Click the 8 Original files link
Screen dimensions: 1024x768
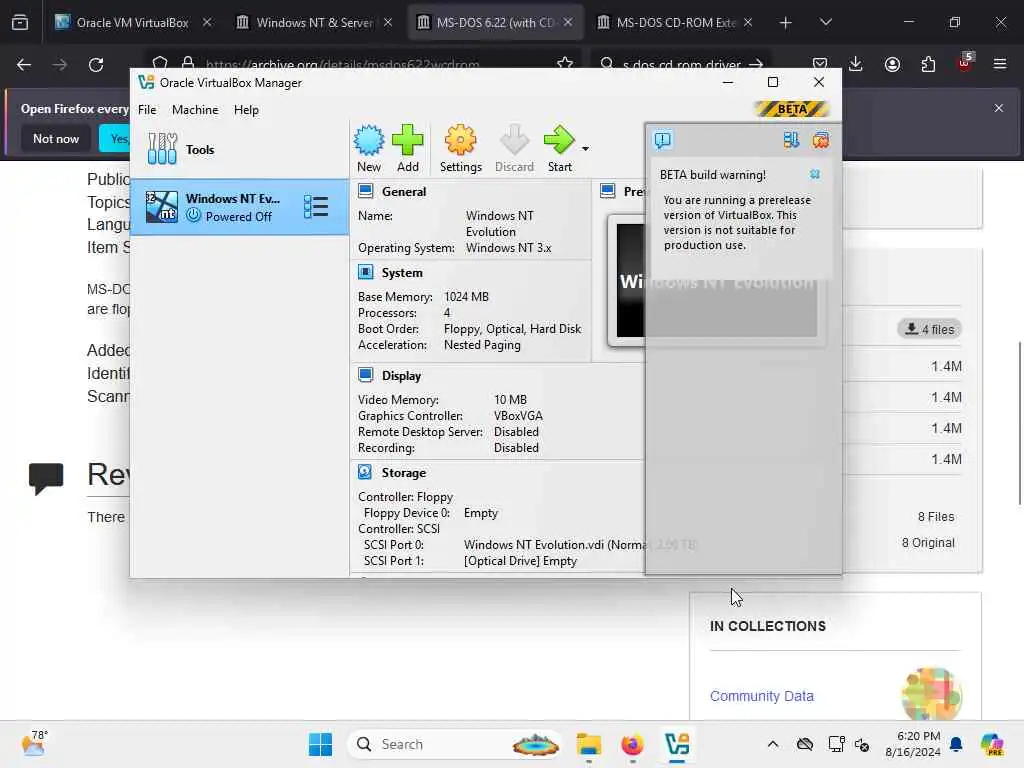coord(928,543)
